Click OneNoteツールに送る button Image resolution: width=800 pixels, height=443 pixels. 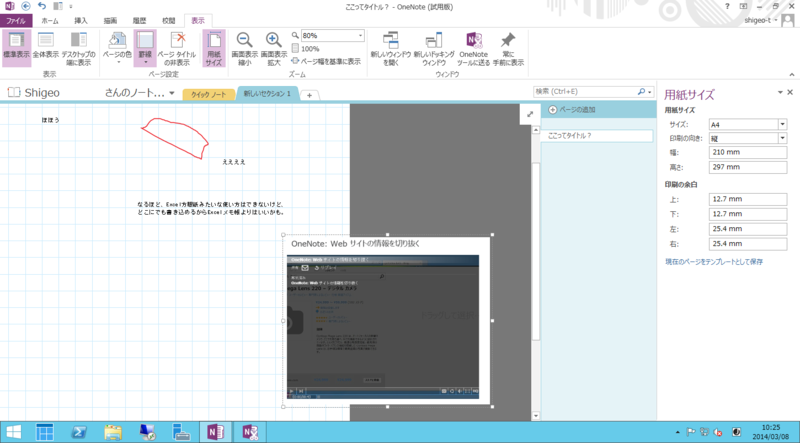[x=473, y=48]
